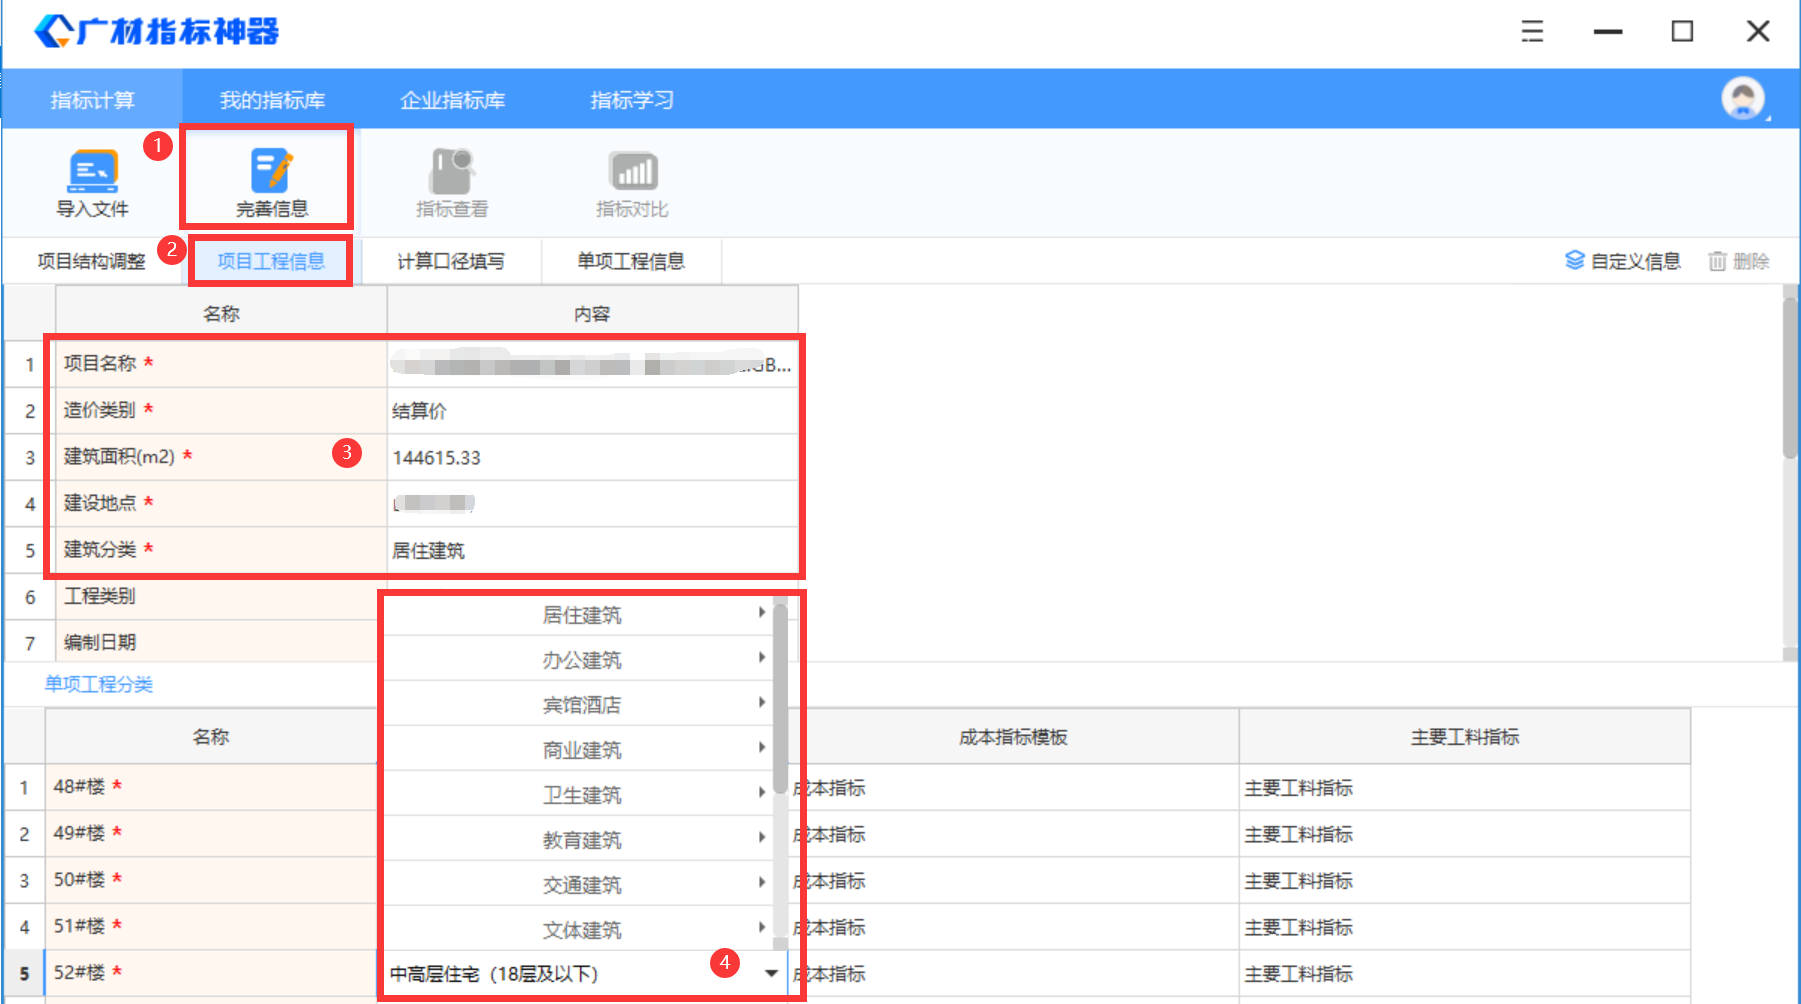The width and height of the screenshot is (1801, 1004).
Task: Click 主要工料指标 column header
Action: pyautogui.click(x=1465, y=737)
